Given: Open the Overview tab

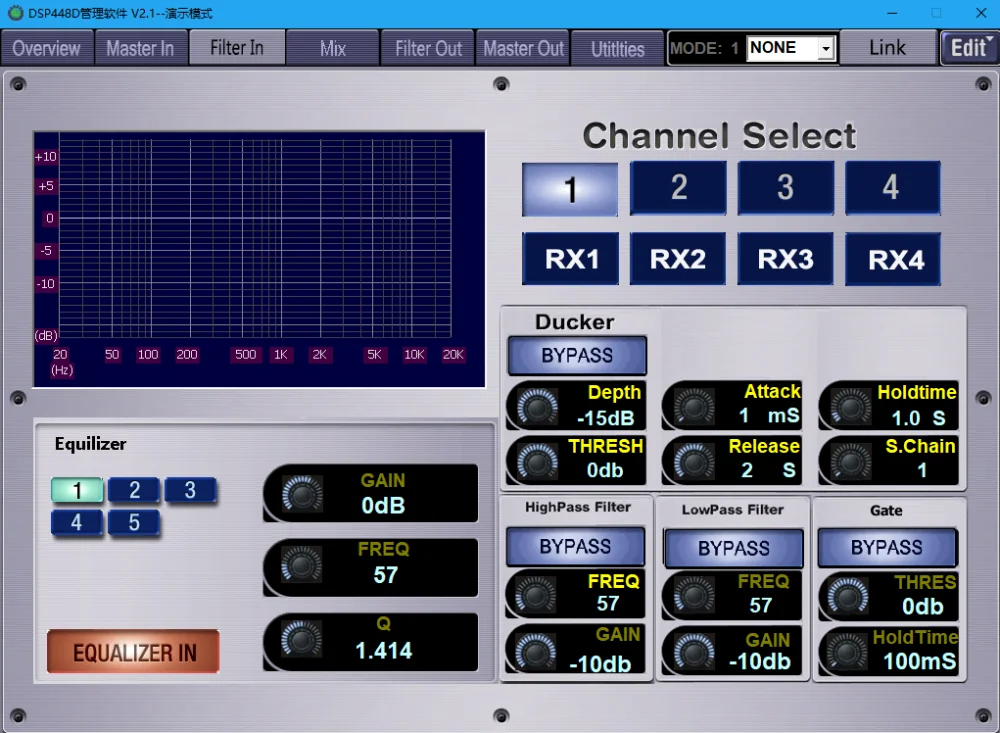Looking at the screenshot, I should (x=47, y=48).
